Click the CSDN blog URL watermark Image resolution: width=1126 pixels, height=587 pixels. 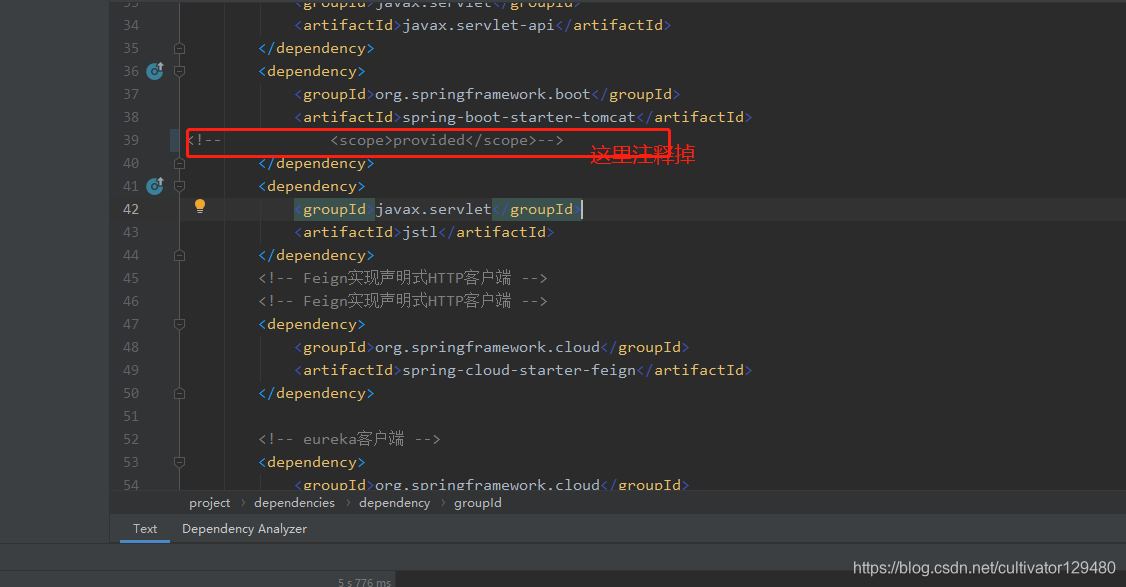(x=984, y=567)
